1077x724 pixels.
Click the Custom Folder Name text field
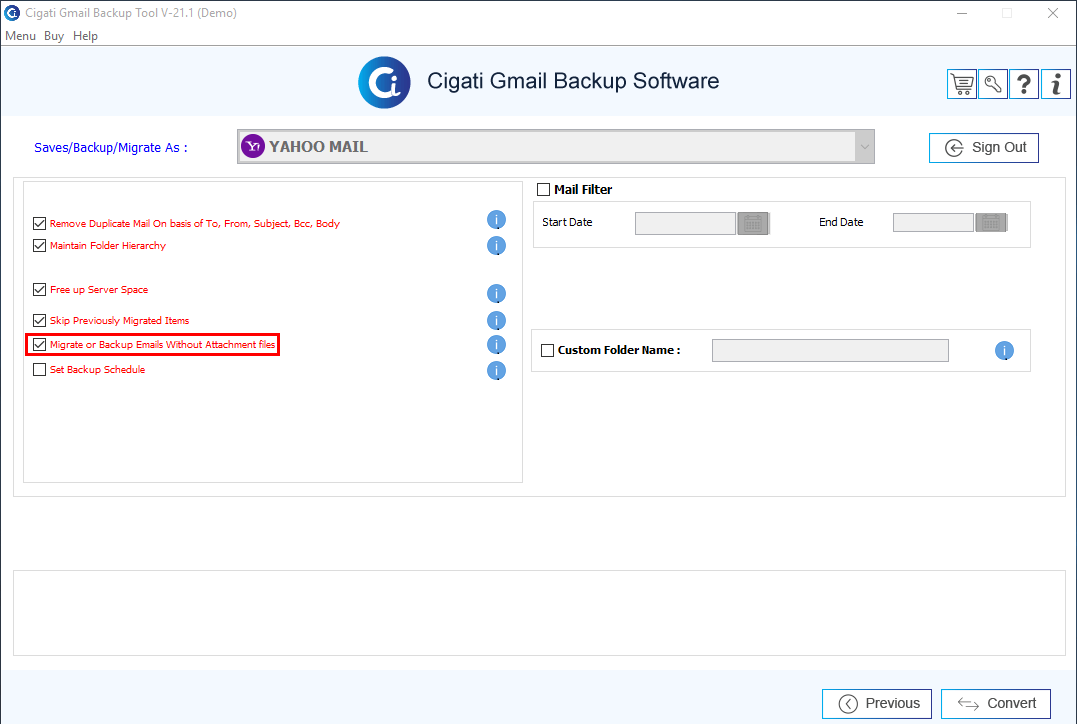[830, 350]
